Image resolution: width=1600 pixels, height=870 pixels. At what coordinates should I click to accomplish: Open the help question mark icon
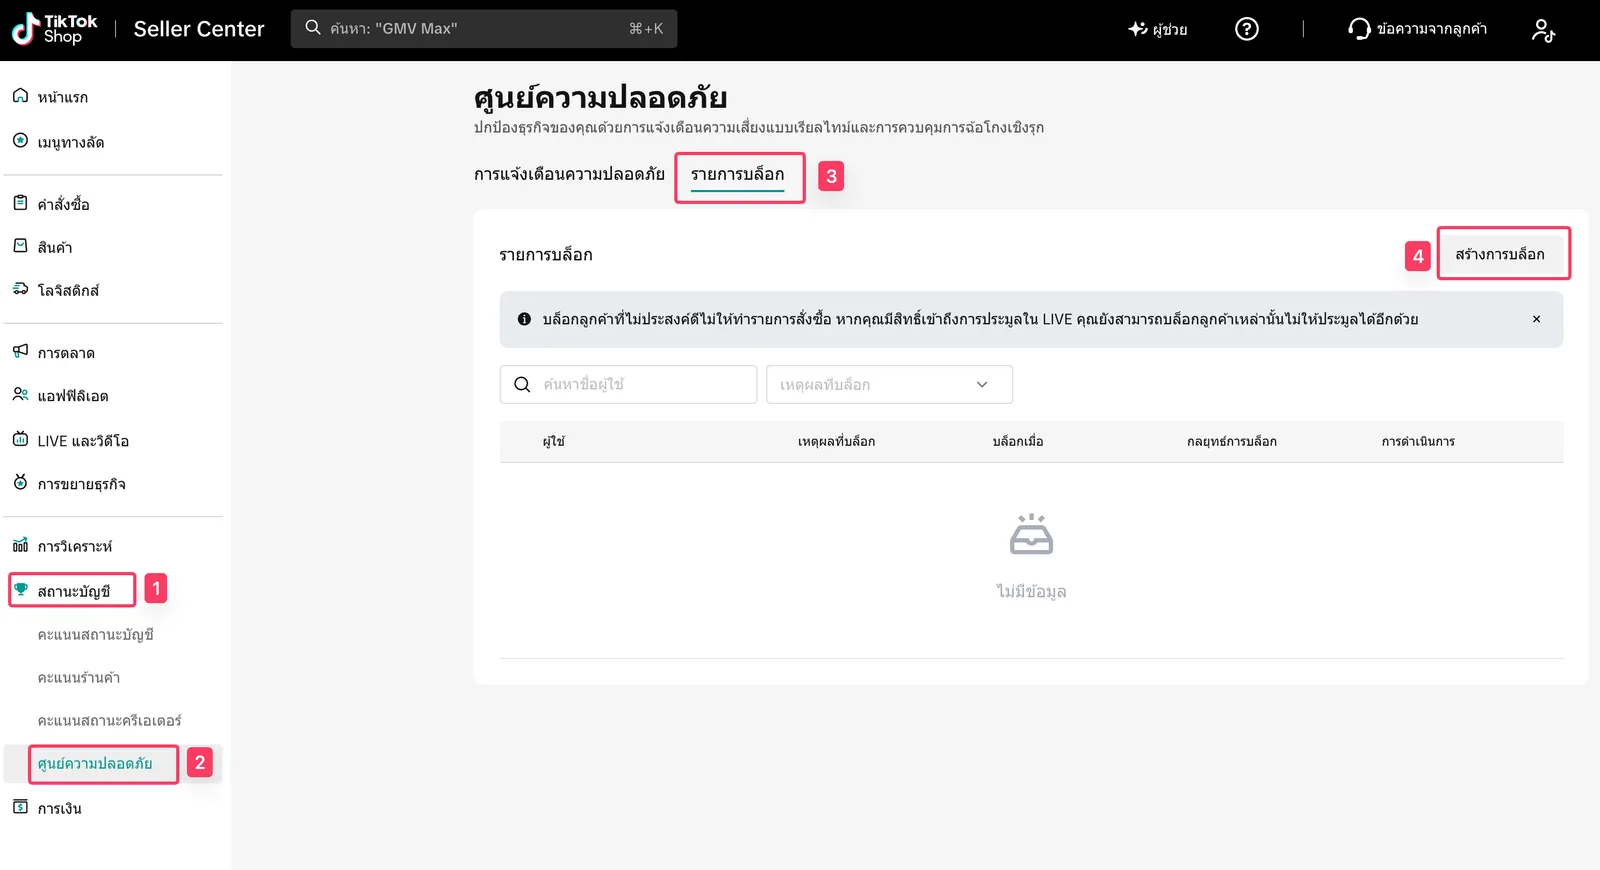pos(1247,29)
